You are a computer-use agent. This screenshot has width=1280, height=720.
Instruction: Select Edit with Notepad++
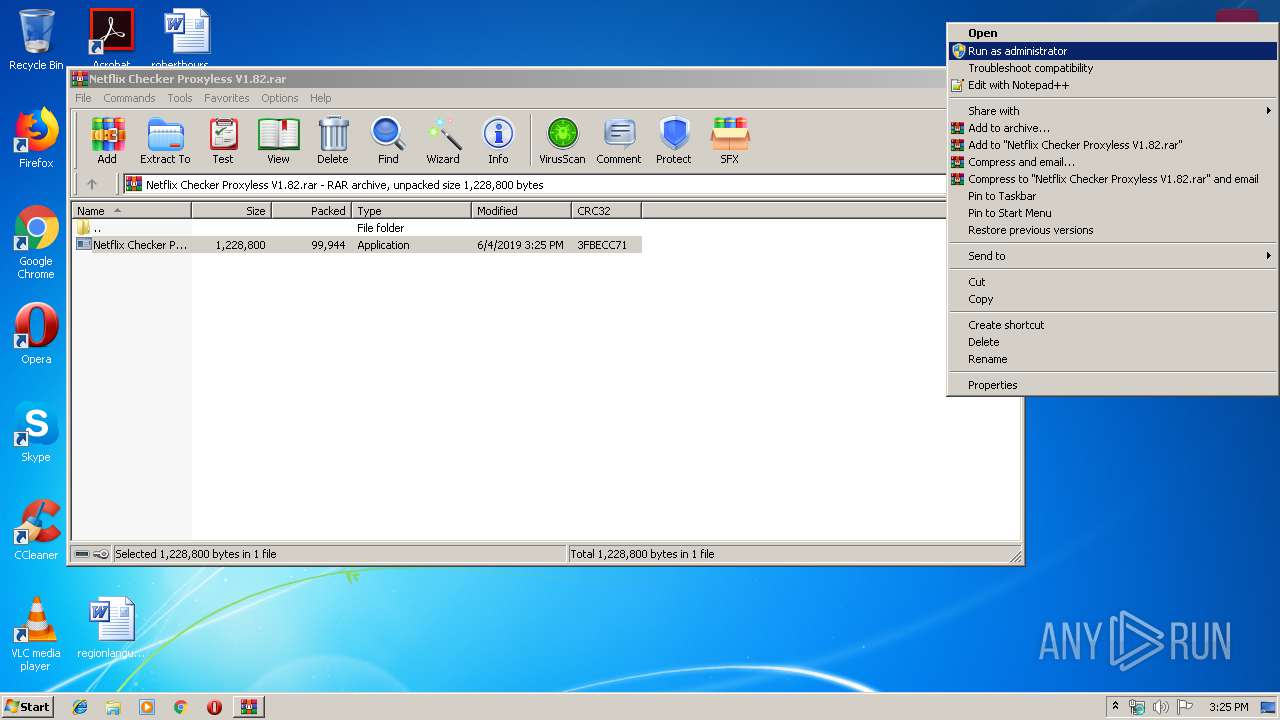pyautogui.click(x=1112, y=85)
